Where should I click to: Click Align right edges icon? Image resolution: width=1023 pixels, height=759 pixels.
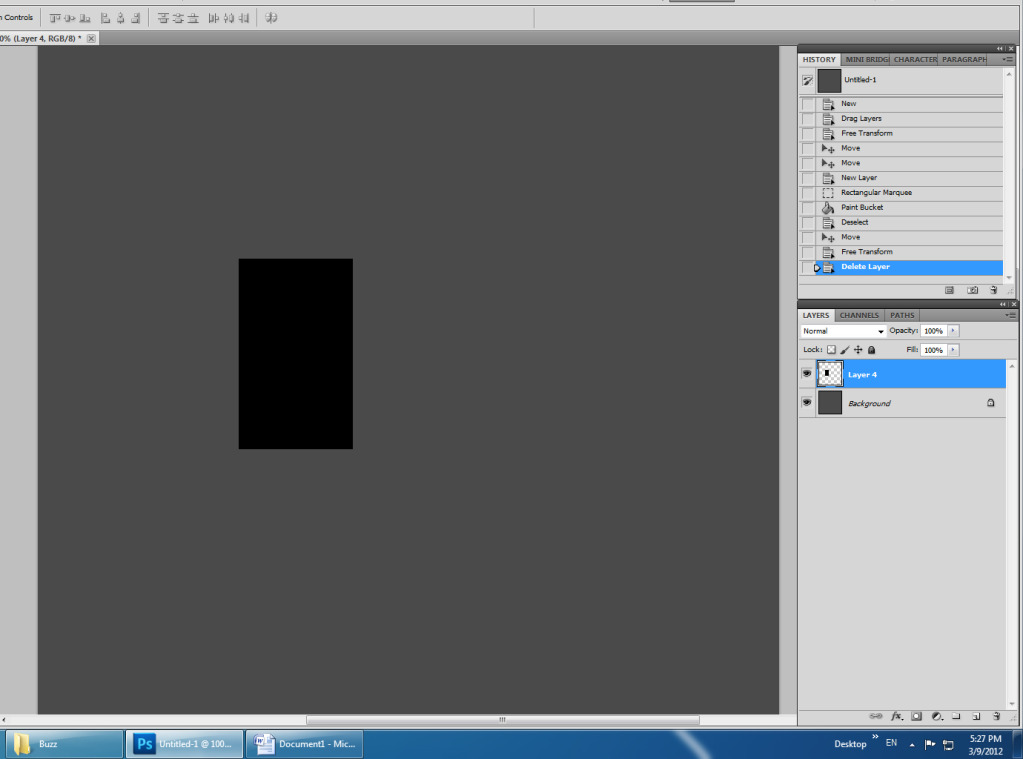click(x=136, y=18)
